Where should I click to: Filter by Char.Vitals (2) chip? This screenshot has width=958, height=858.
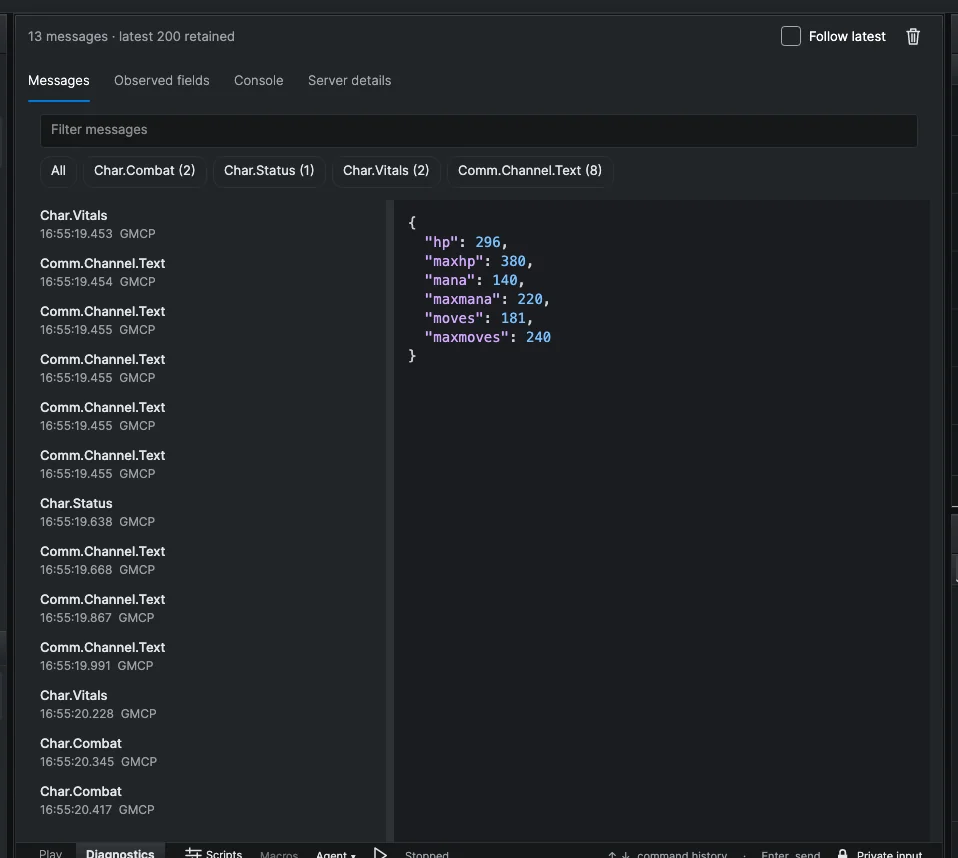pos(386,170)
